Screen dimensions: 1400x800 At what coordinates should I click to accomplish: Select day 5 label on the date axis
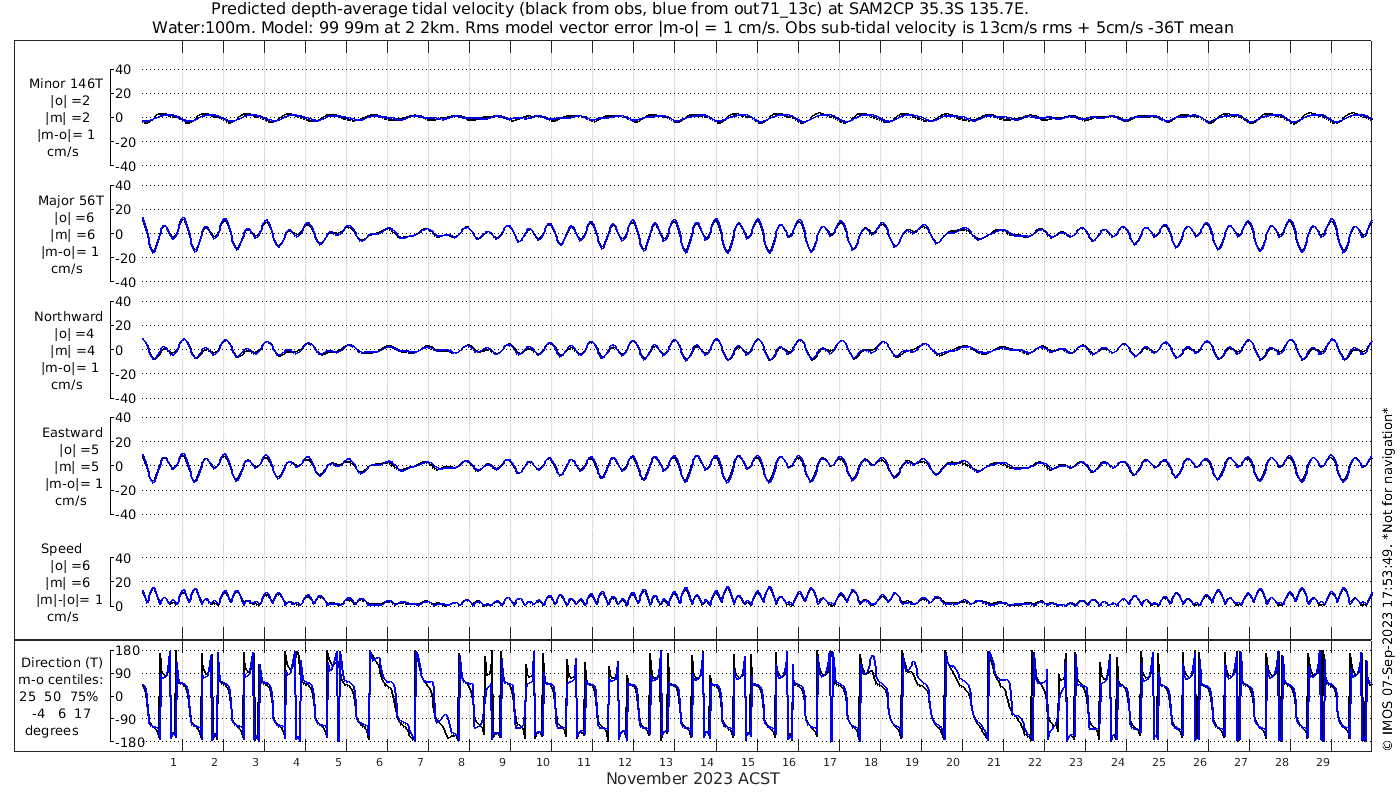click(x=338, y=762)
